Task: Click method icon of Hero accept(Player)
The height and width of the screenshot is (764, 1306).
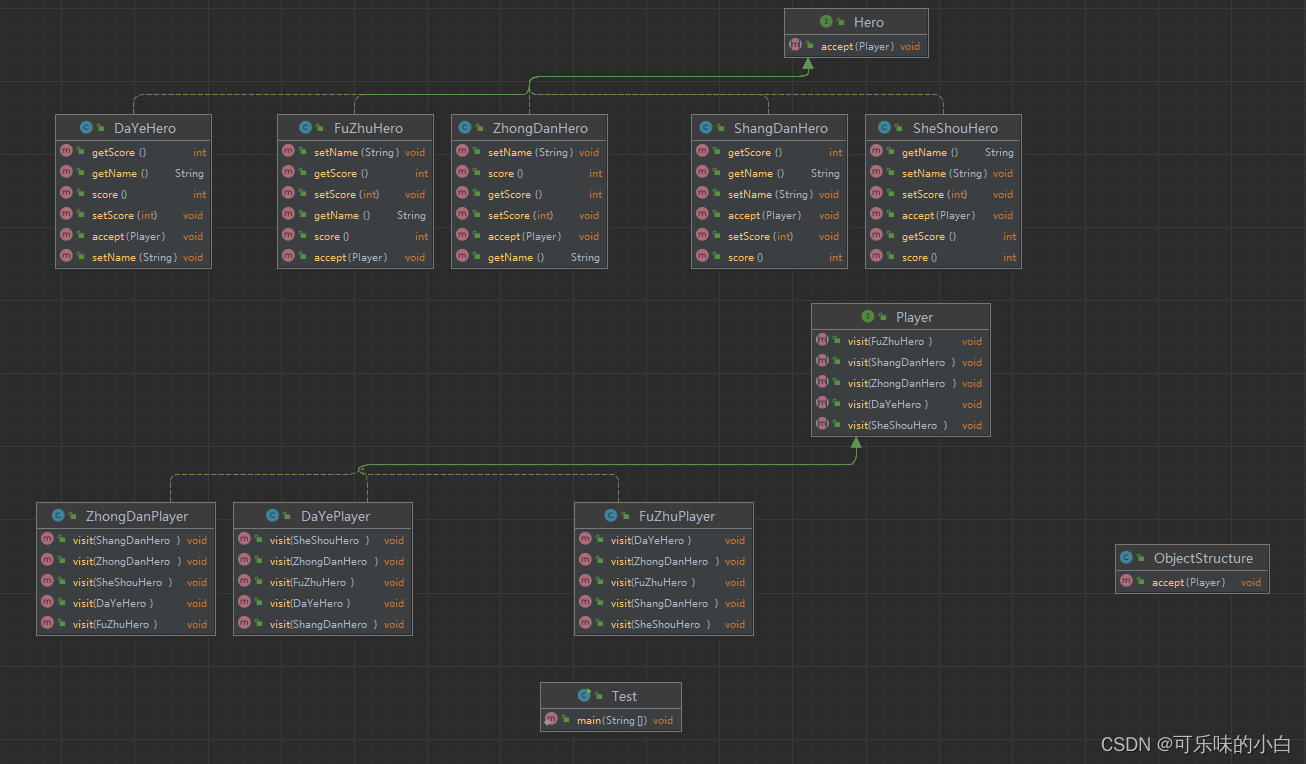Action: coord(795,46)
